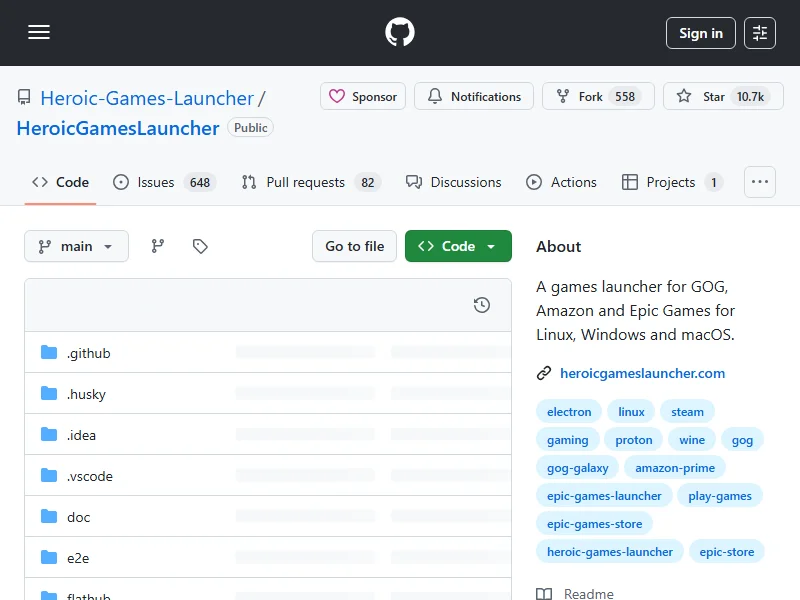800x600 pixels.
Task: Open the heroicgameslauncher.com link
Action: coord(642,373)
